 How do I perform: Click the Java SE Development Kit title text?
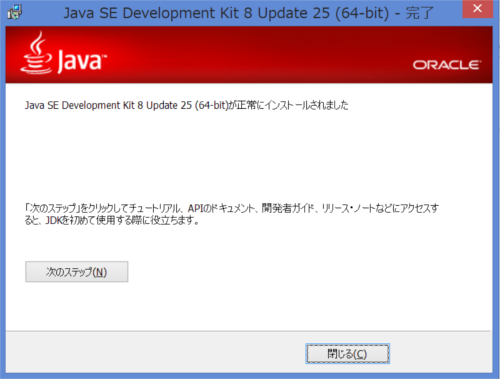[226, 13]
